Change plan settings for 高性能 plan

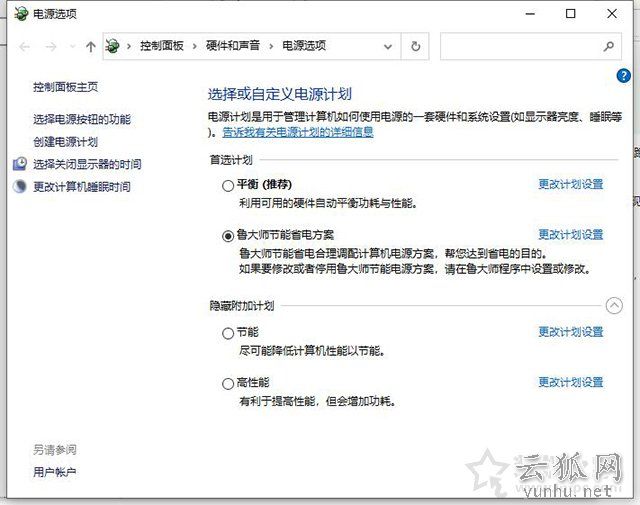coord(571,383)
